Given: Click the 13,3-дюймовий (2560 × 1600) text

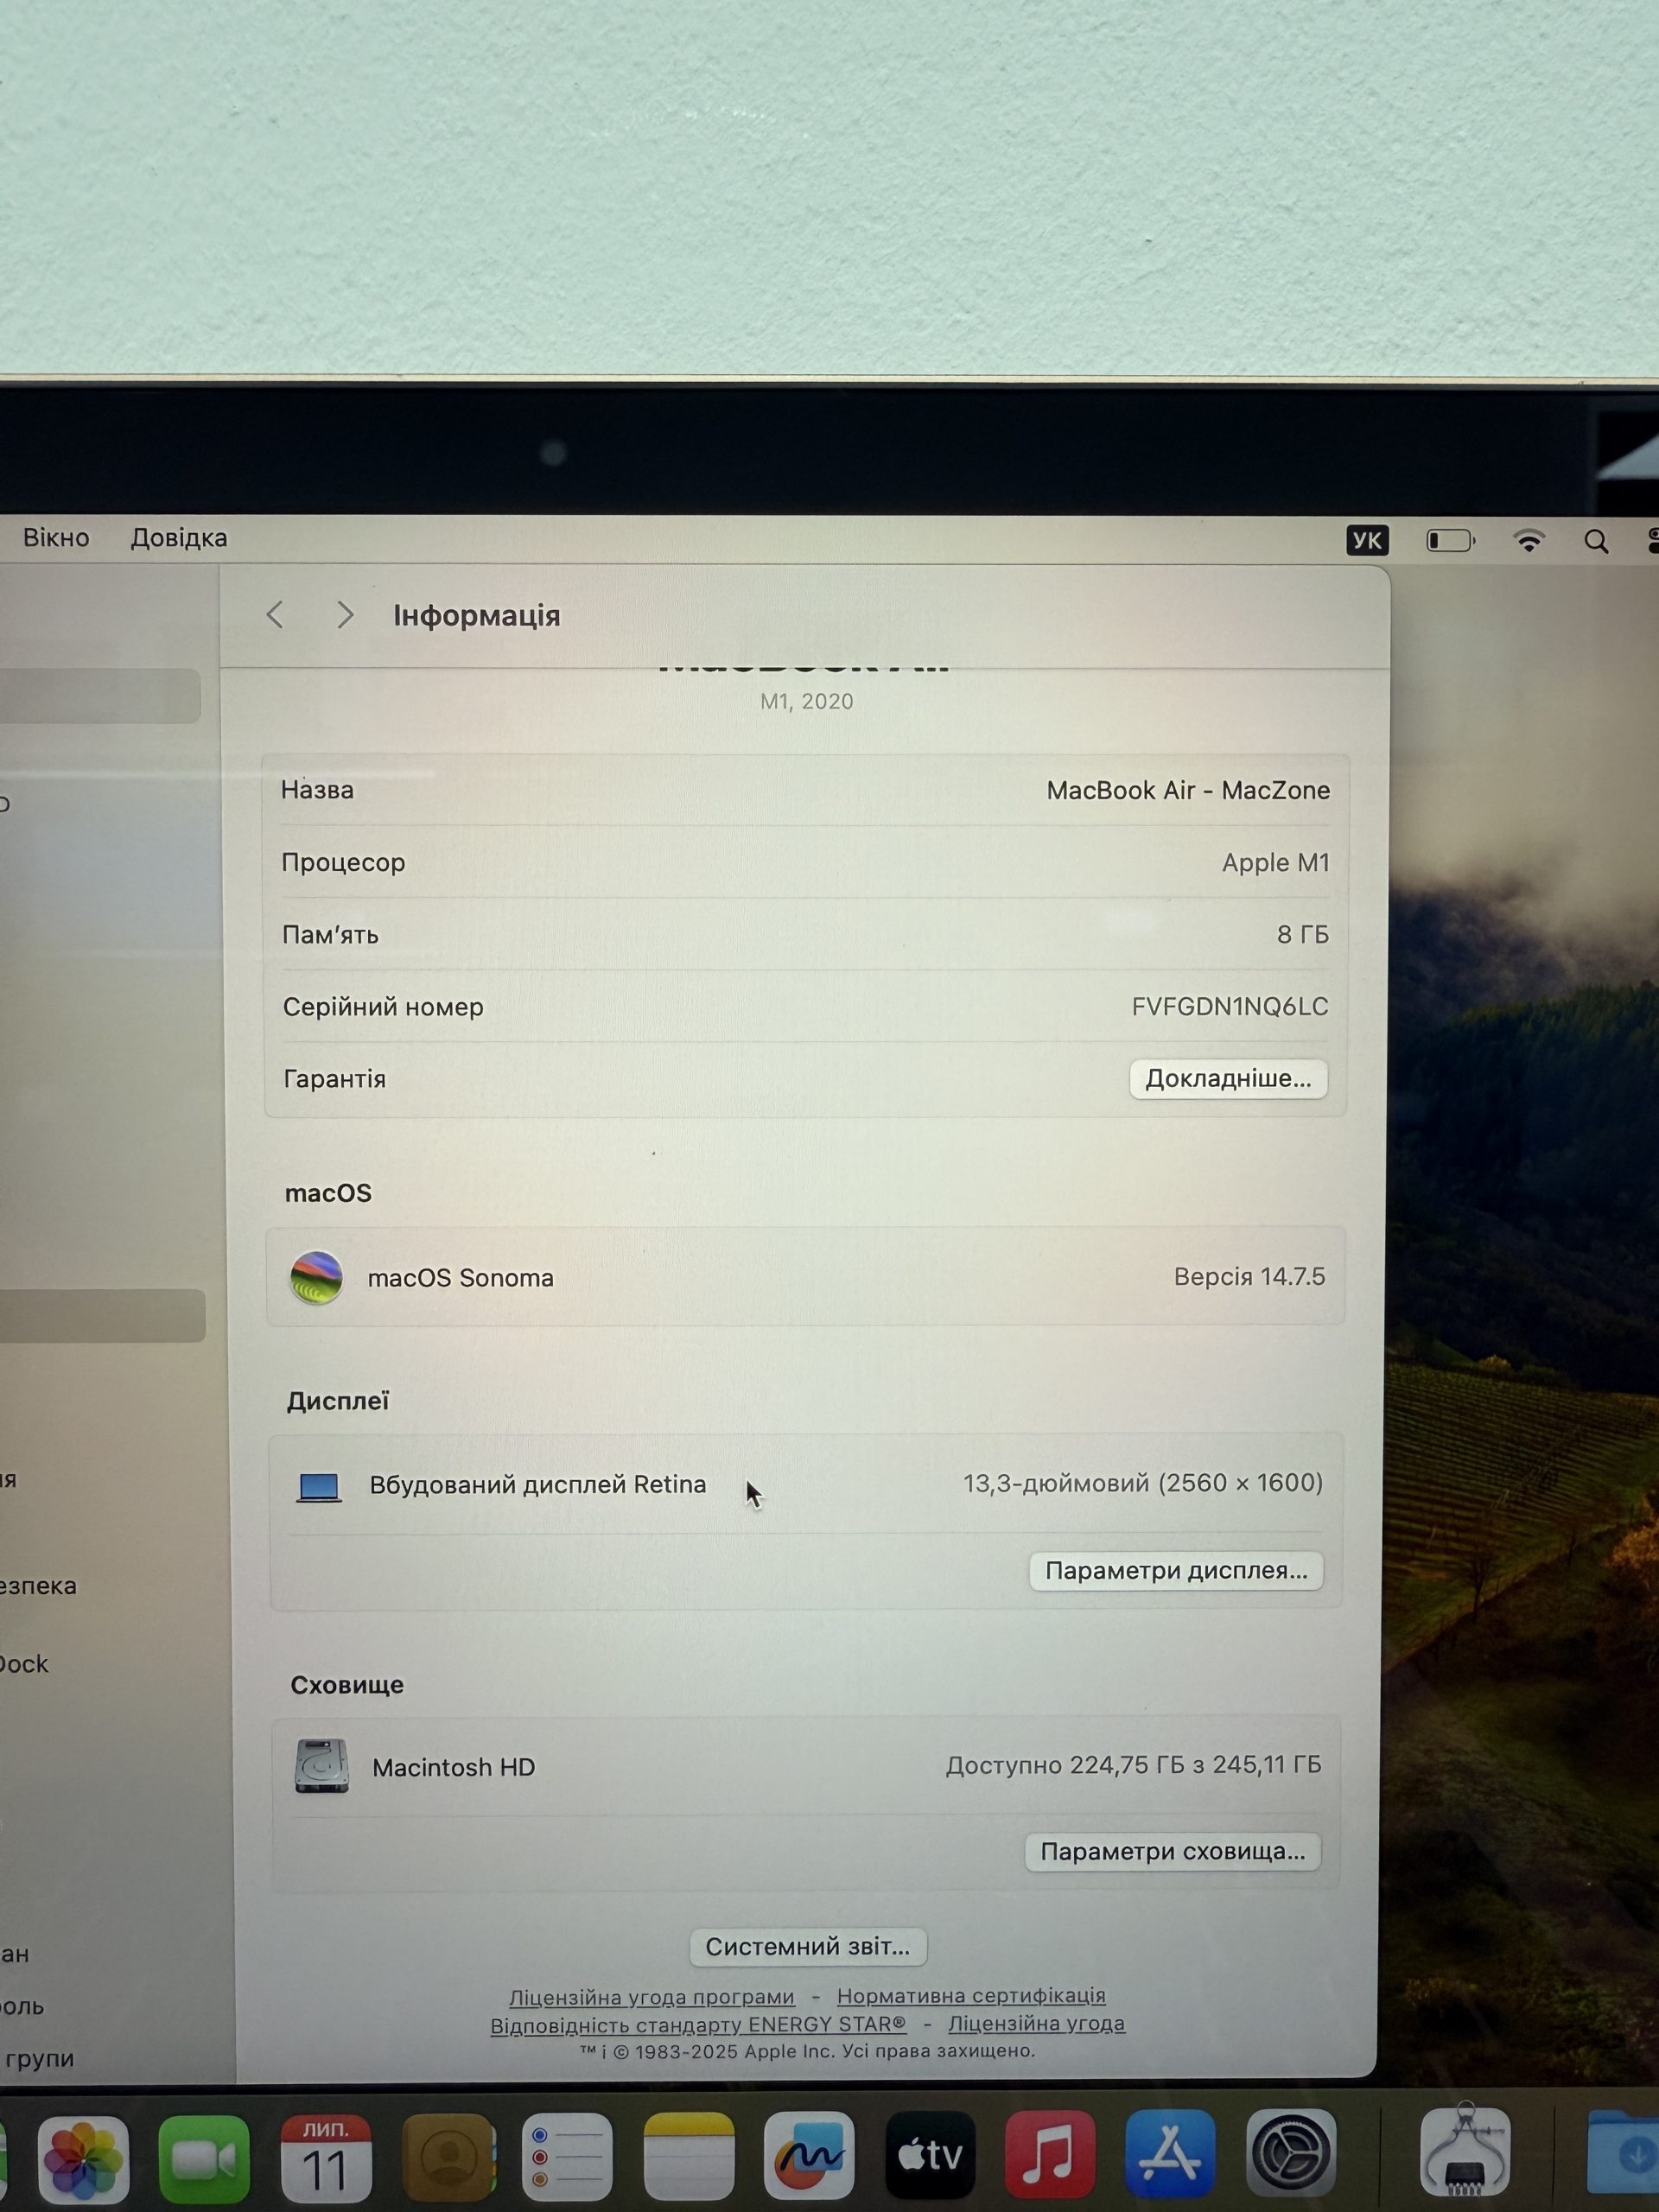Looking at the screenshot, I should pyautogui.click(x=1143, y=1483).
